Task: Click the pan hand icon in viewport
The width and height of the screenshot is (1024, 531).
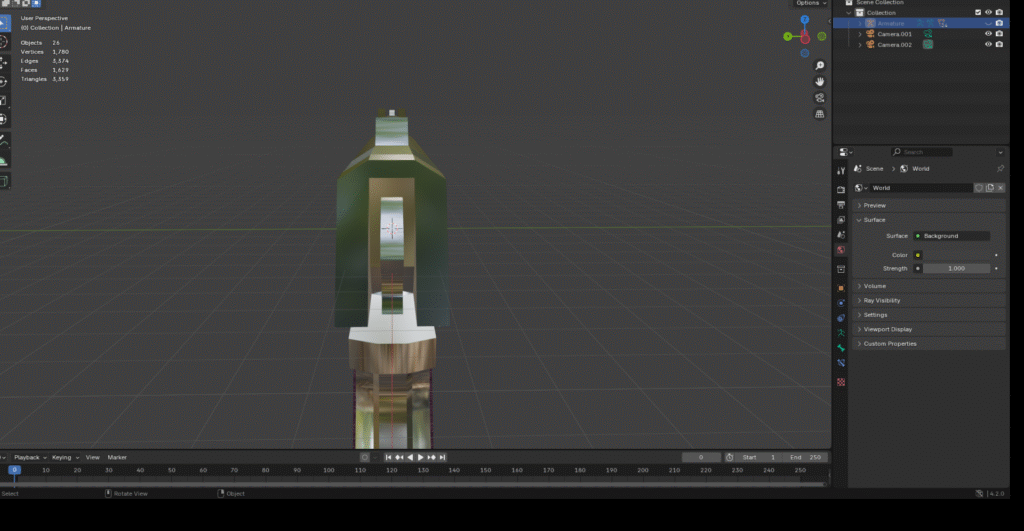Action: tap(820, 82)
